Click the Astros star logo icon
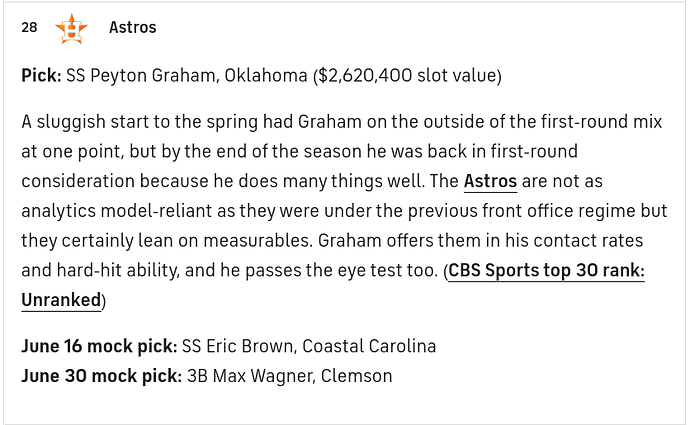Viewport: 690px width, 425px height. (72, 29)
